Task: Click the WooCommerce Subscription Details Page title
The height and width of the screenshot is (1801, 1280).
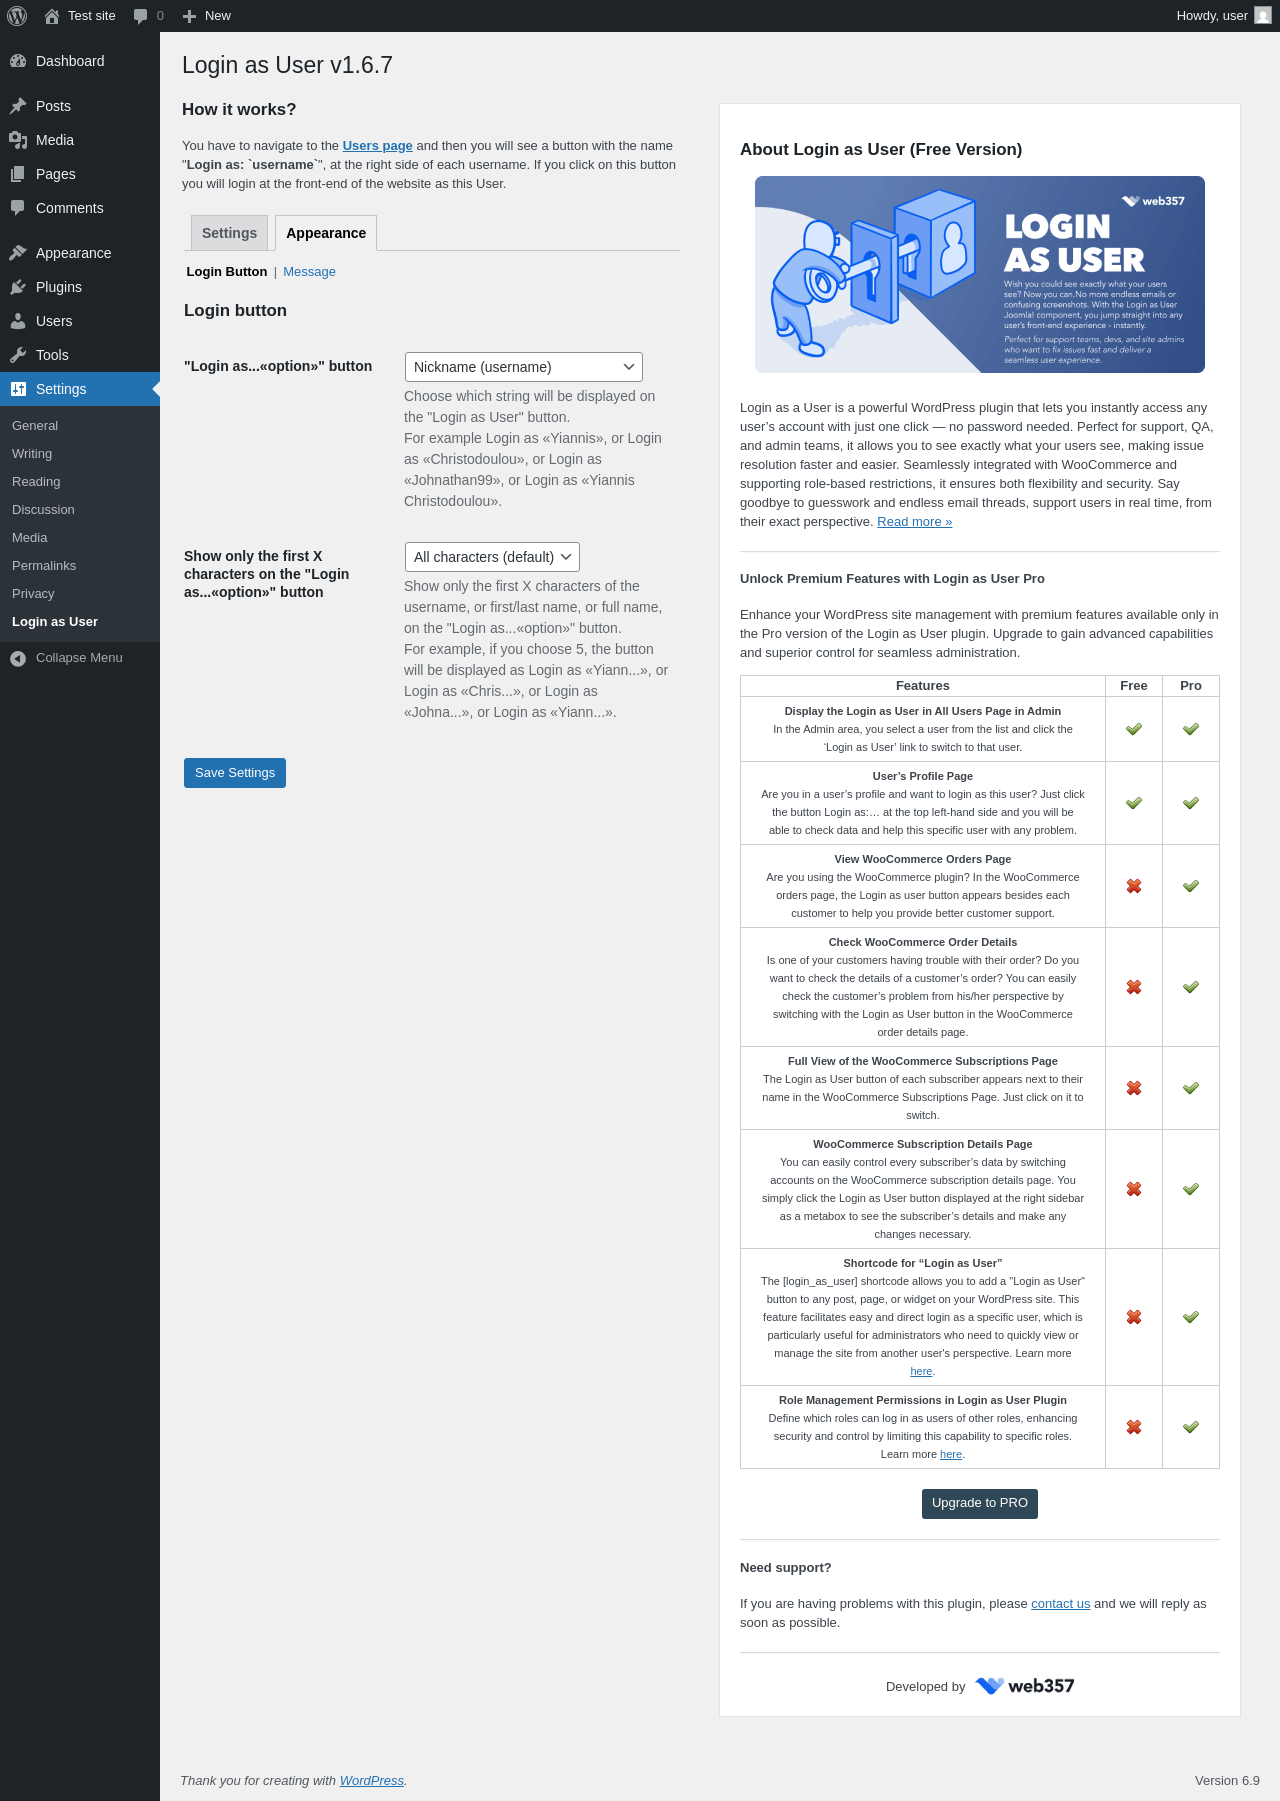Action: [923, 1144]
